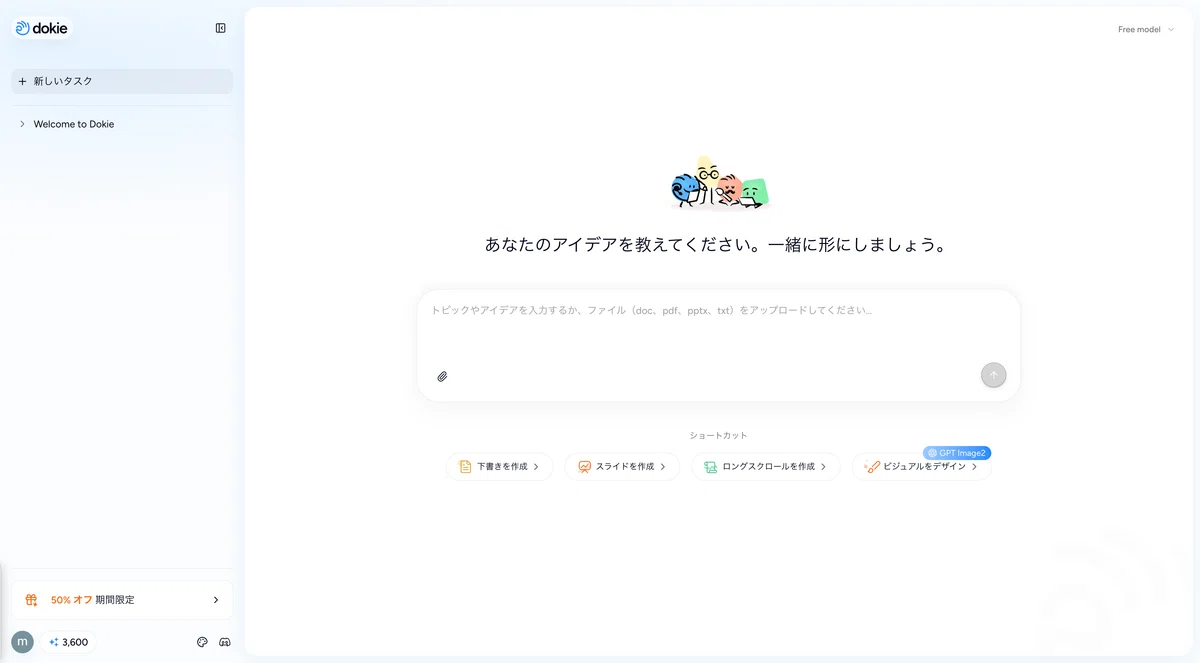Click the sparkle credits icon beside 3,600

point(54,642)
